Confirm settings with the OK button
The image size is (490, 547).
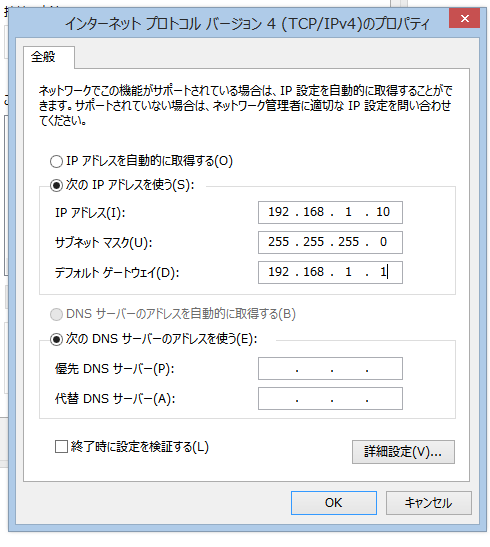334,503
